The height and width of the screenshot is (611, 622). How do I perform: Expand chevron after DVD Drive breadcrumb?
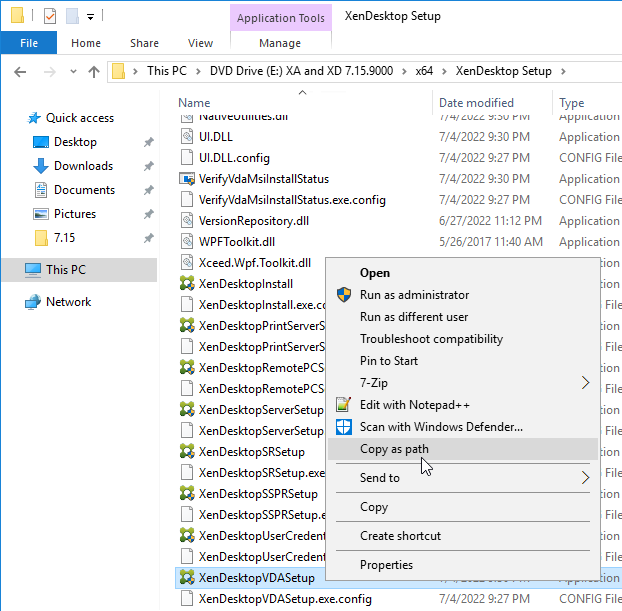point(404,71)
